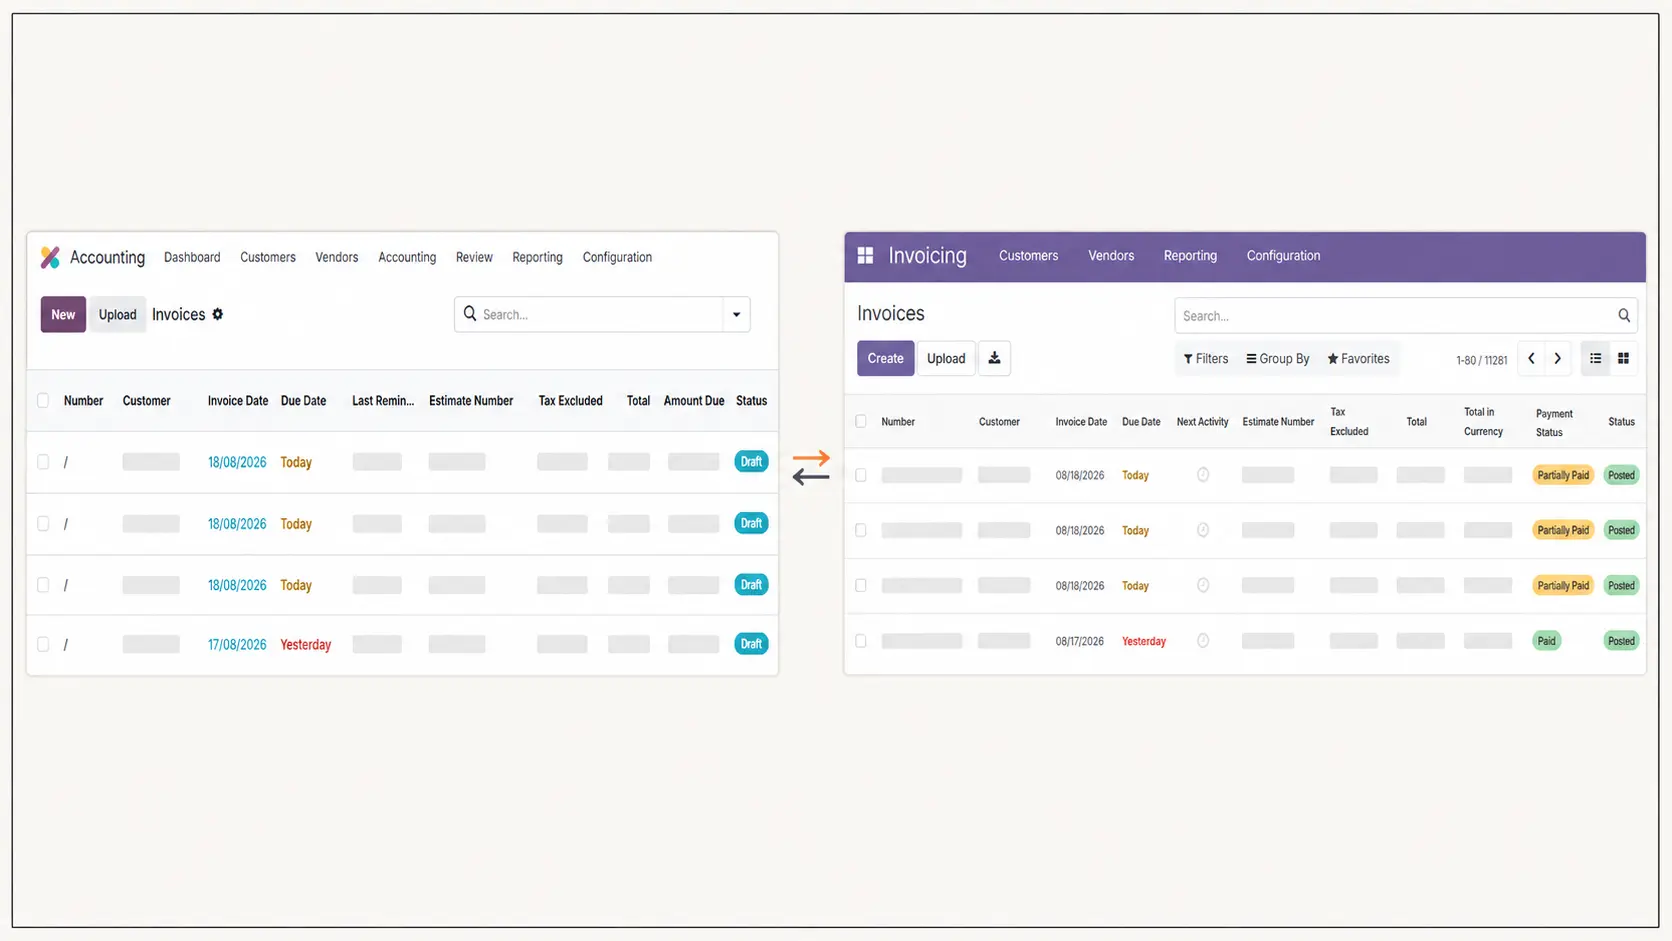Screen dimensions: 1672x941
Task: Click the Paid badge in Invoicing
Action: [1546, 641]
